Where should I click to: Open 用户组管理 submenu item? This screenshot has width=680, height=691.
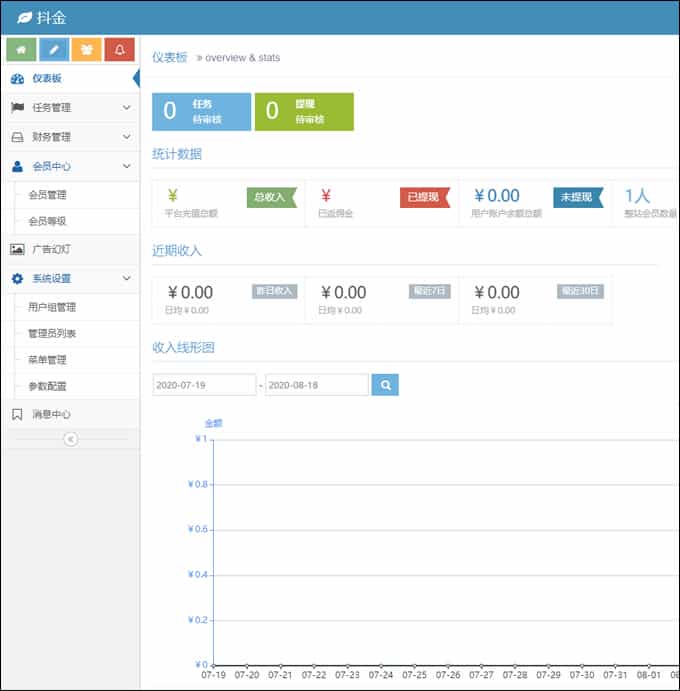(x=52, y=307)
